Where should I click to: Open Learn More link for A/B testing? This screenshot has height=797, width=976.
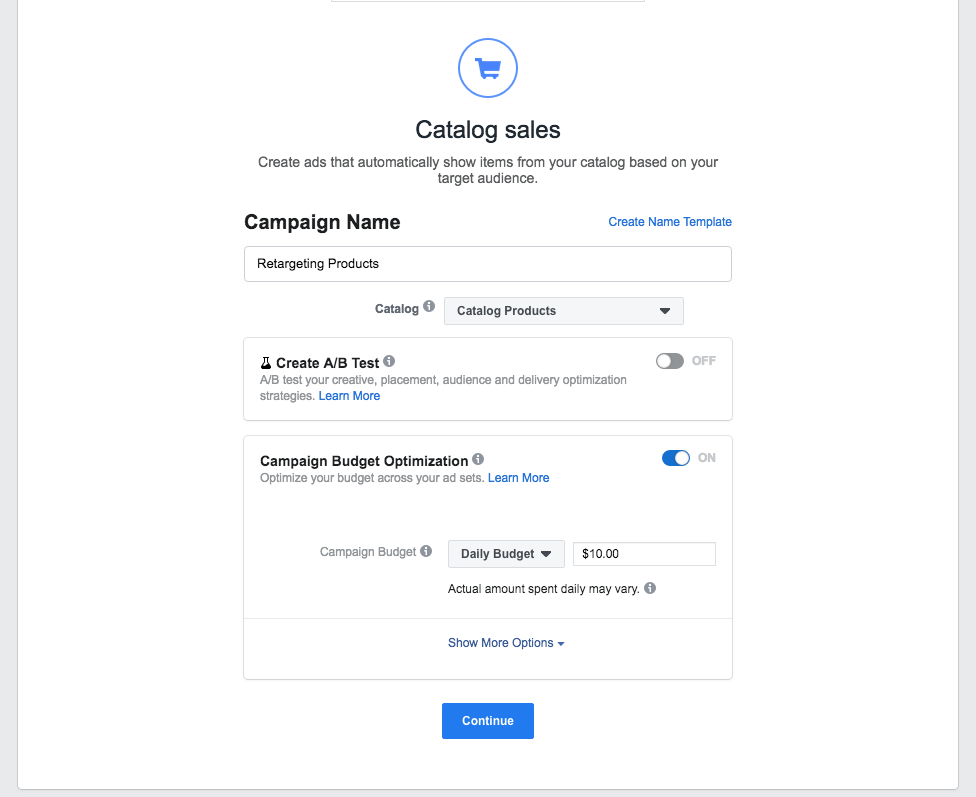349,396
